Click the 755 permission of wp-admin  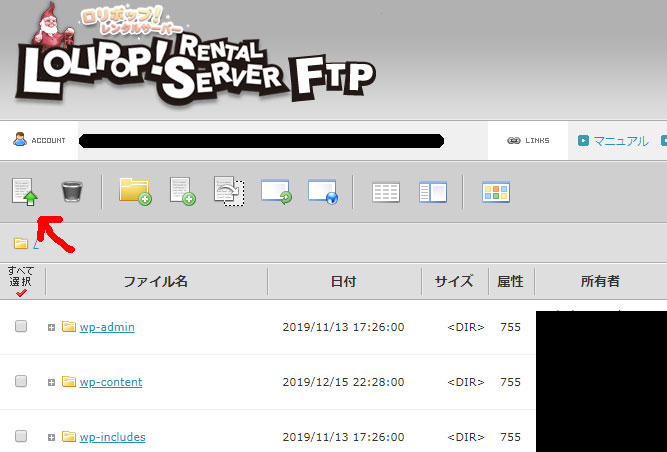tap(510, 327)
